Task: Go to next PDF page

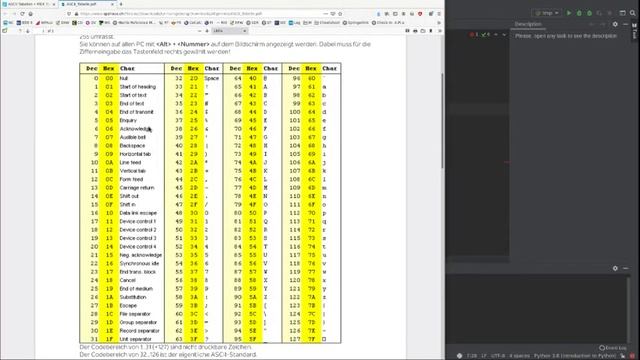Action: click(27, 31)
